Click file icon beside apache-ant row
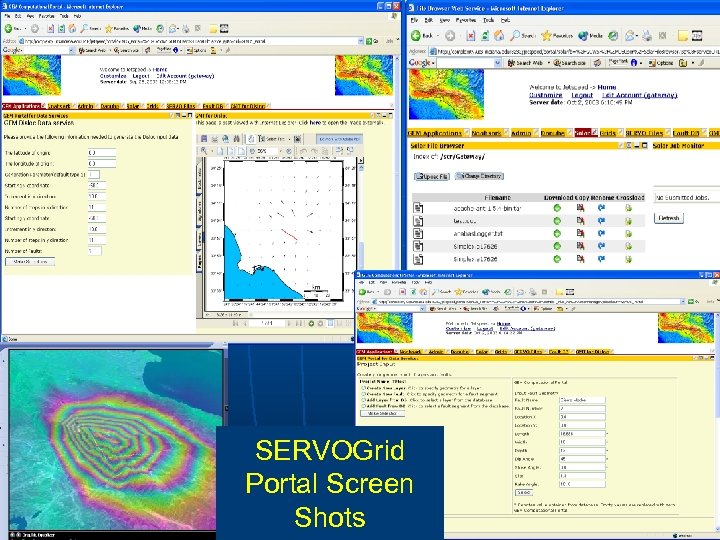 point(418,208)
